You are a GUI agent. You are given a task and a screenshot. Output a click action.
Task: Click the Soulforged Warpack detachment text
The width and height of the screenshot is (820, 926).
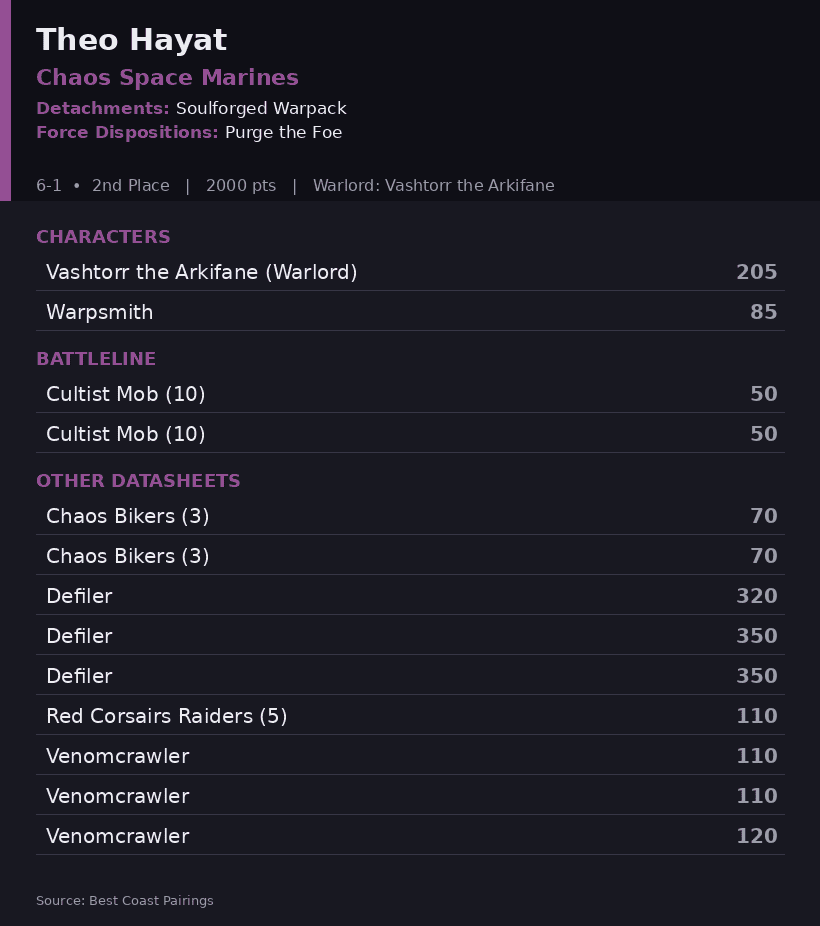pos(261,109)
